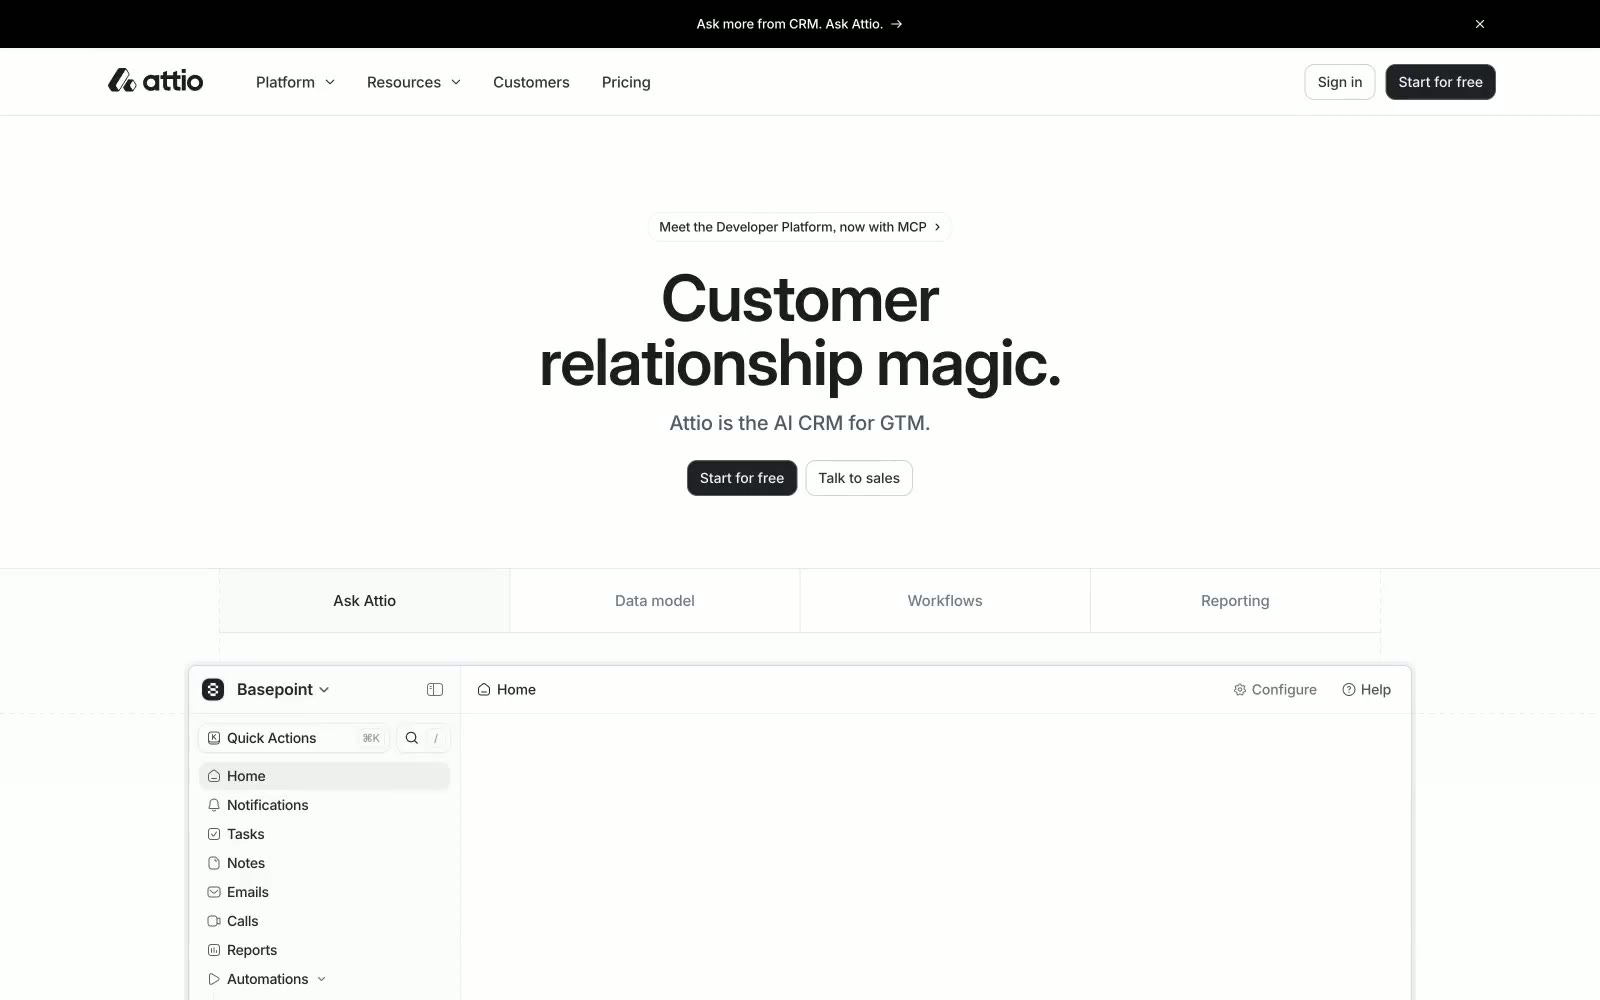This screenshot has height=1000, width=1600.
Task: Click the Configure gear button
Action: 1275,689
